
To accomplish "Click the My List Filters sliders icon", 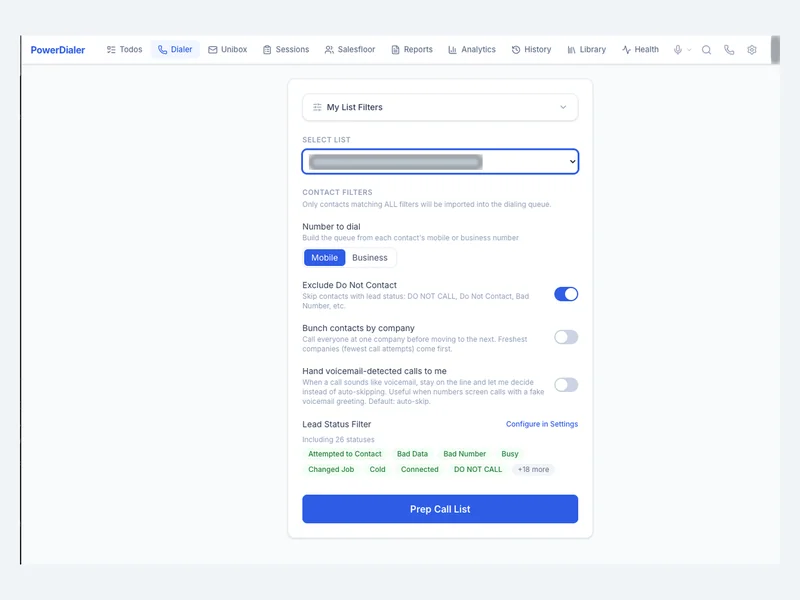I will click(x=317, y=107).
